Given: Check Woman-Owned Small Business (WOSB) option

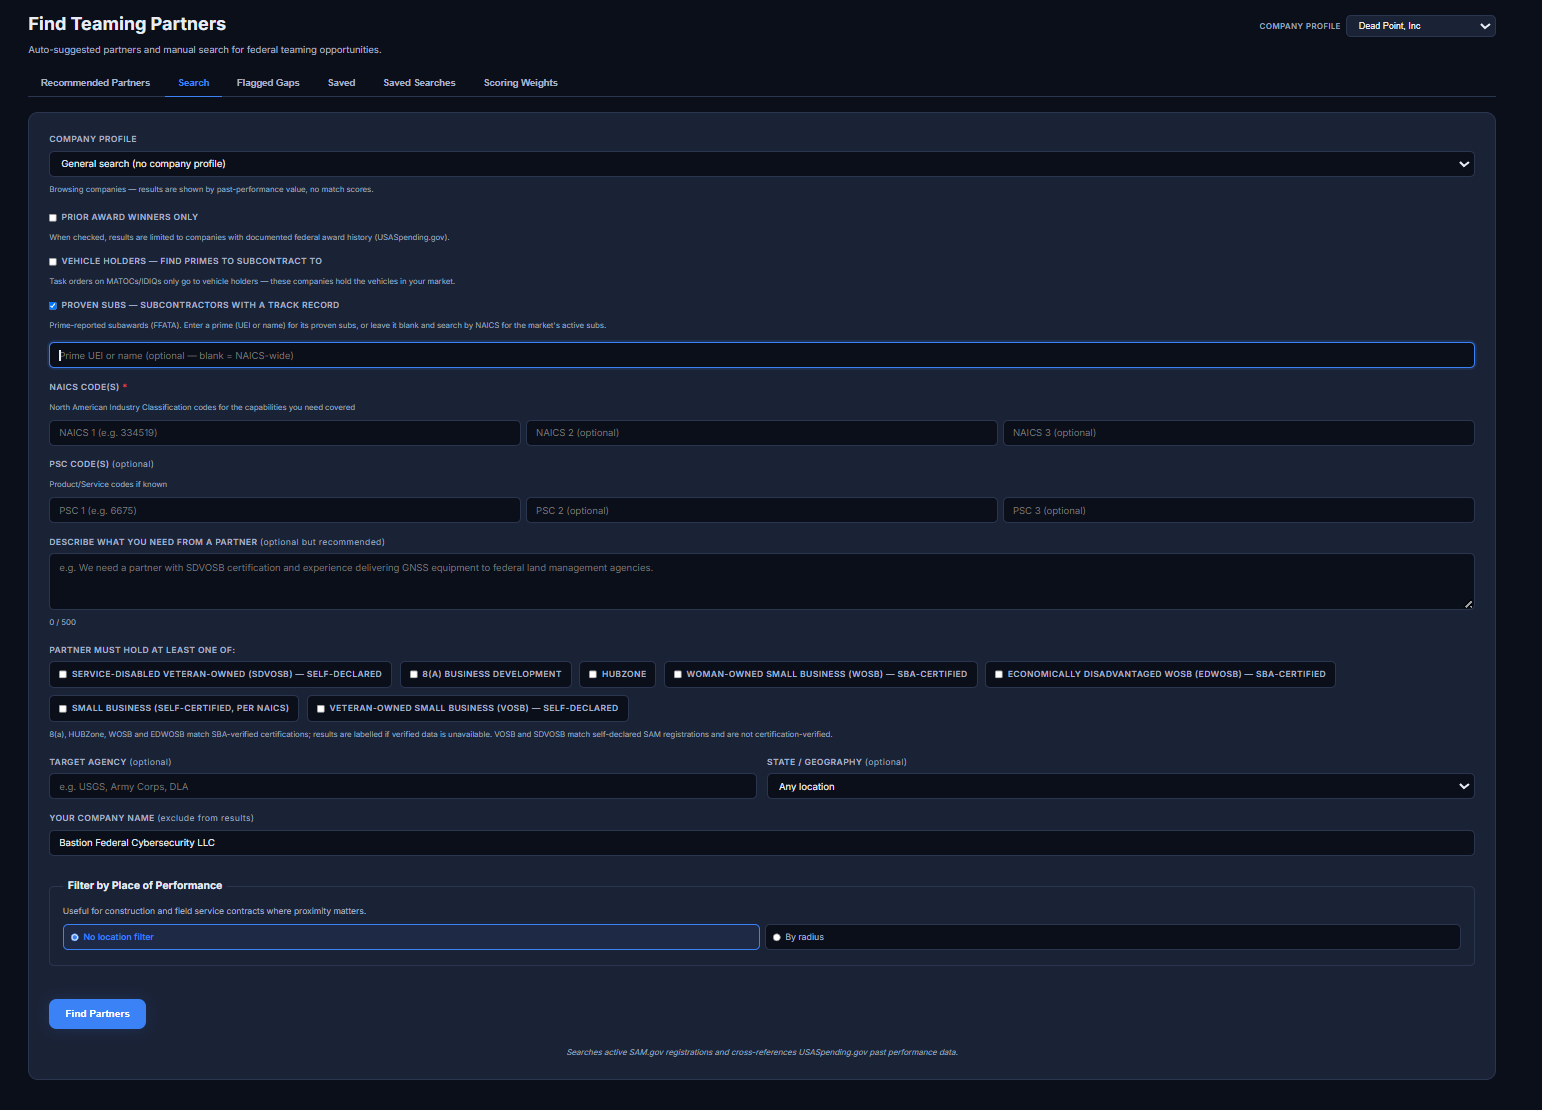Looking at the screenshot, I should (x=678, y=675).
